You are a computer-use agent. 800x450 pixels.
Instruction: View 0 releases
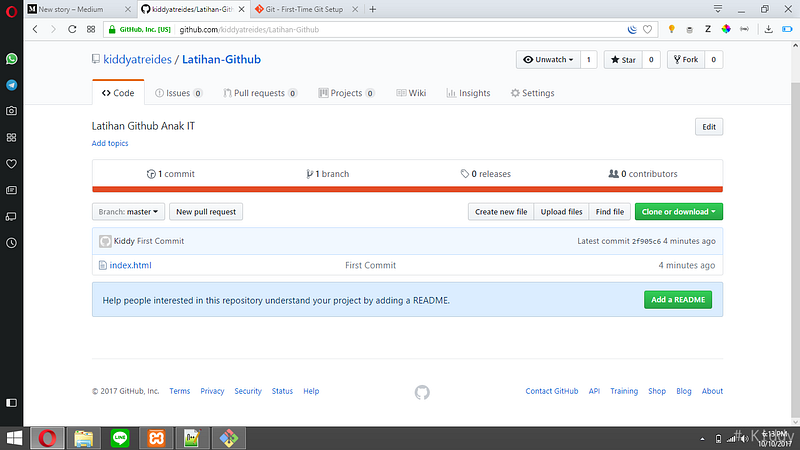[485, 174]
